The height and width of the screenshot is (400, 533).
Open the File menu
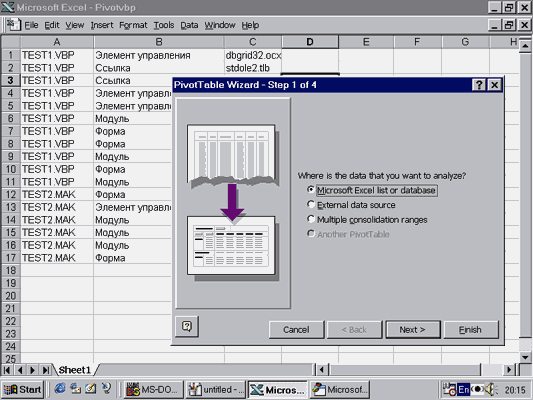tap(31, 25)
